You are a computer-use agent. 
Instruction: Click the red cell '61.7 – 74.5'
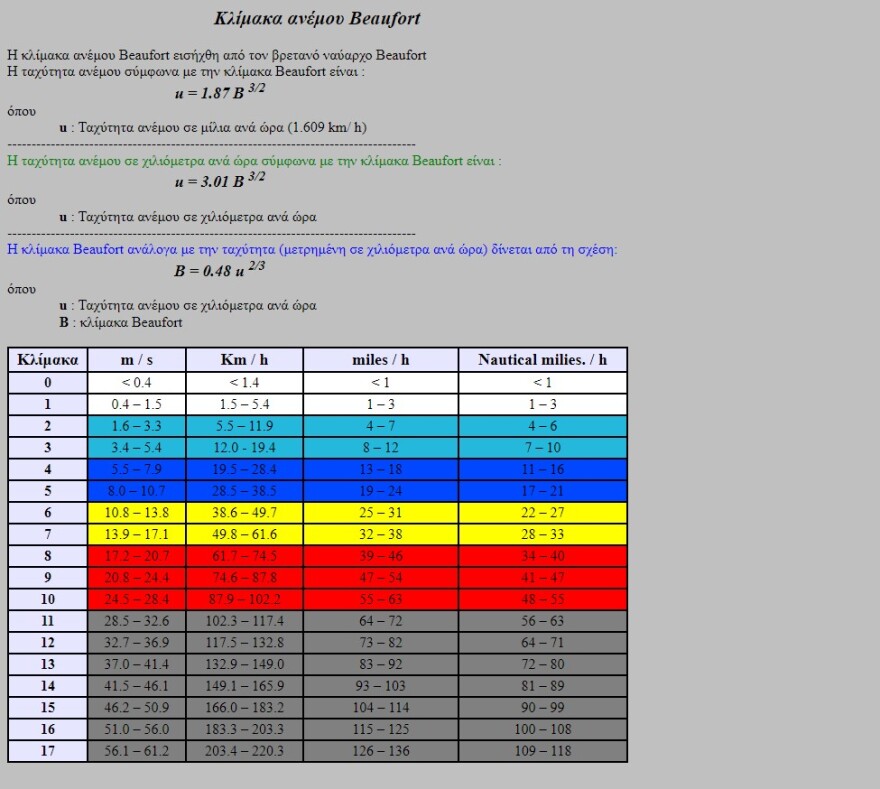coord(244,556)
